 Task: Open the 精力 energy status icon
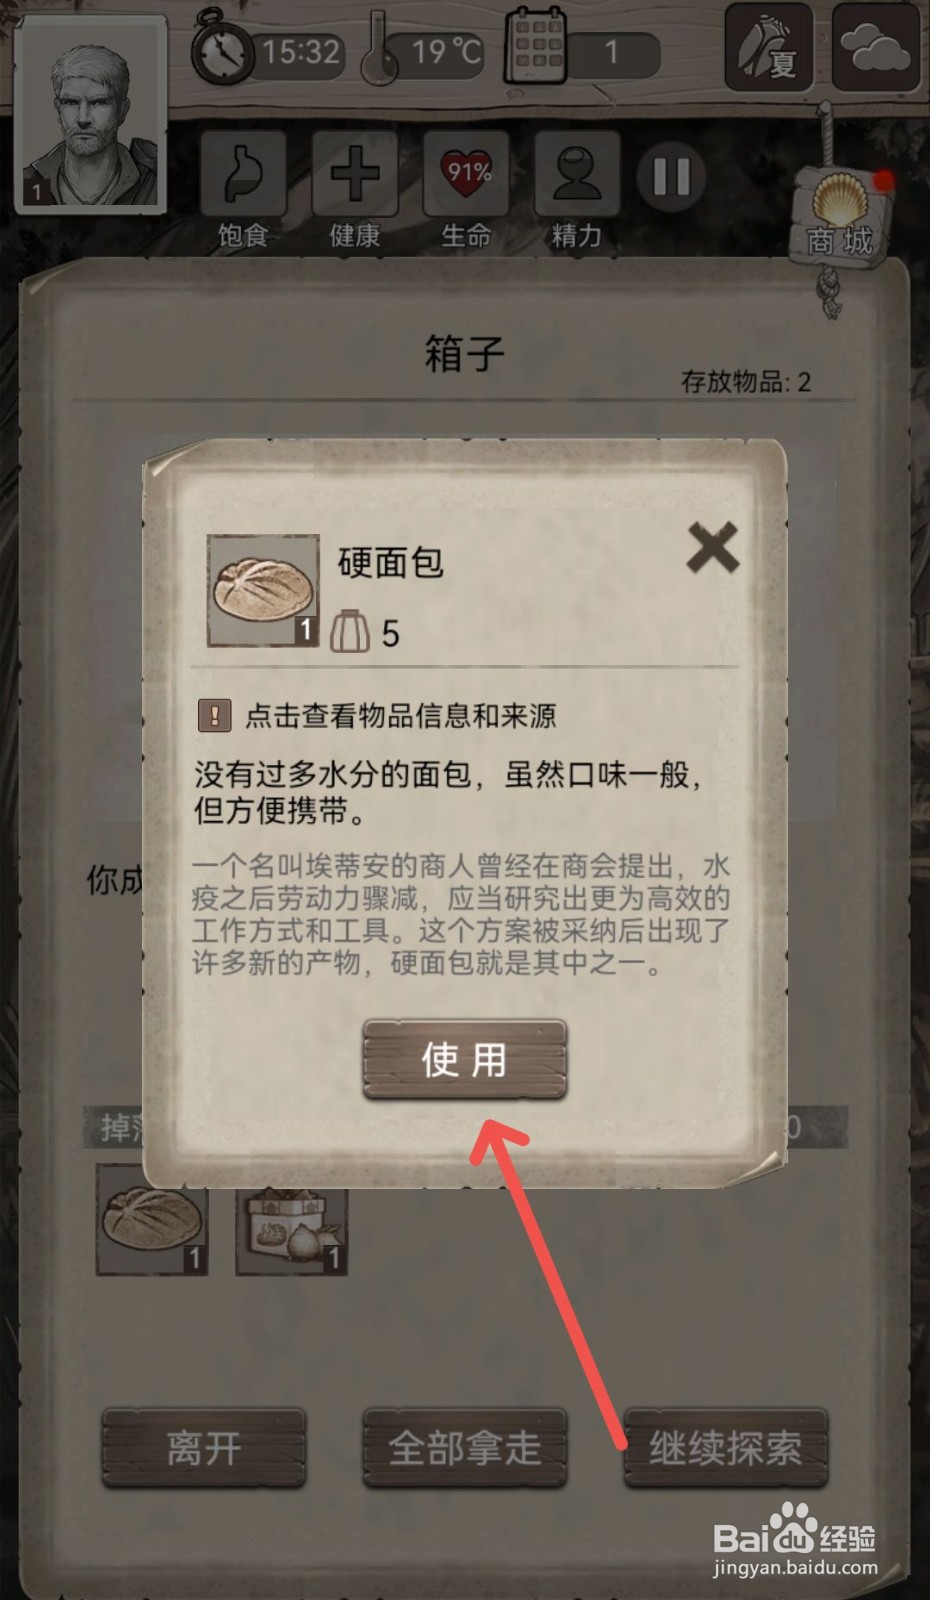click(x=577, y=174)
